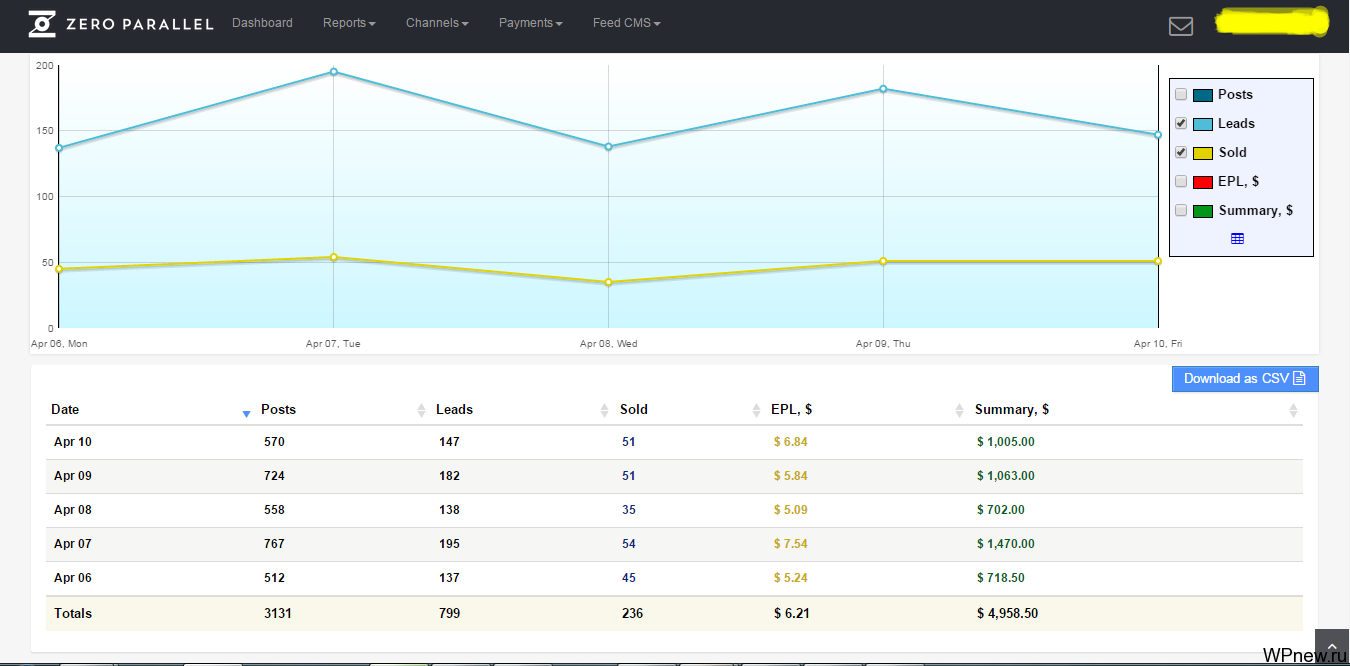
Task: Expand the Payments dropdown menu
Action: 530,23
